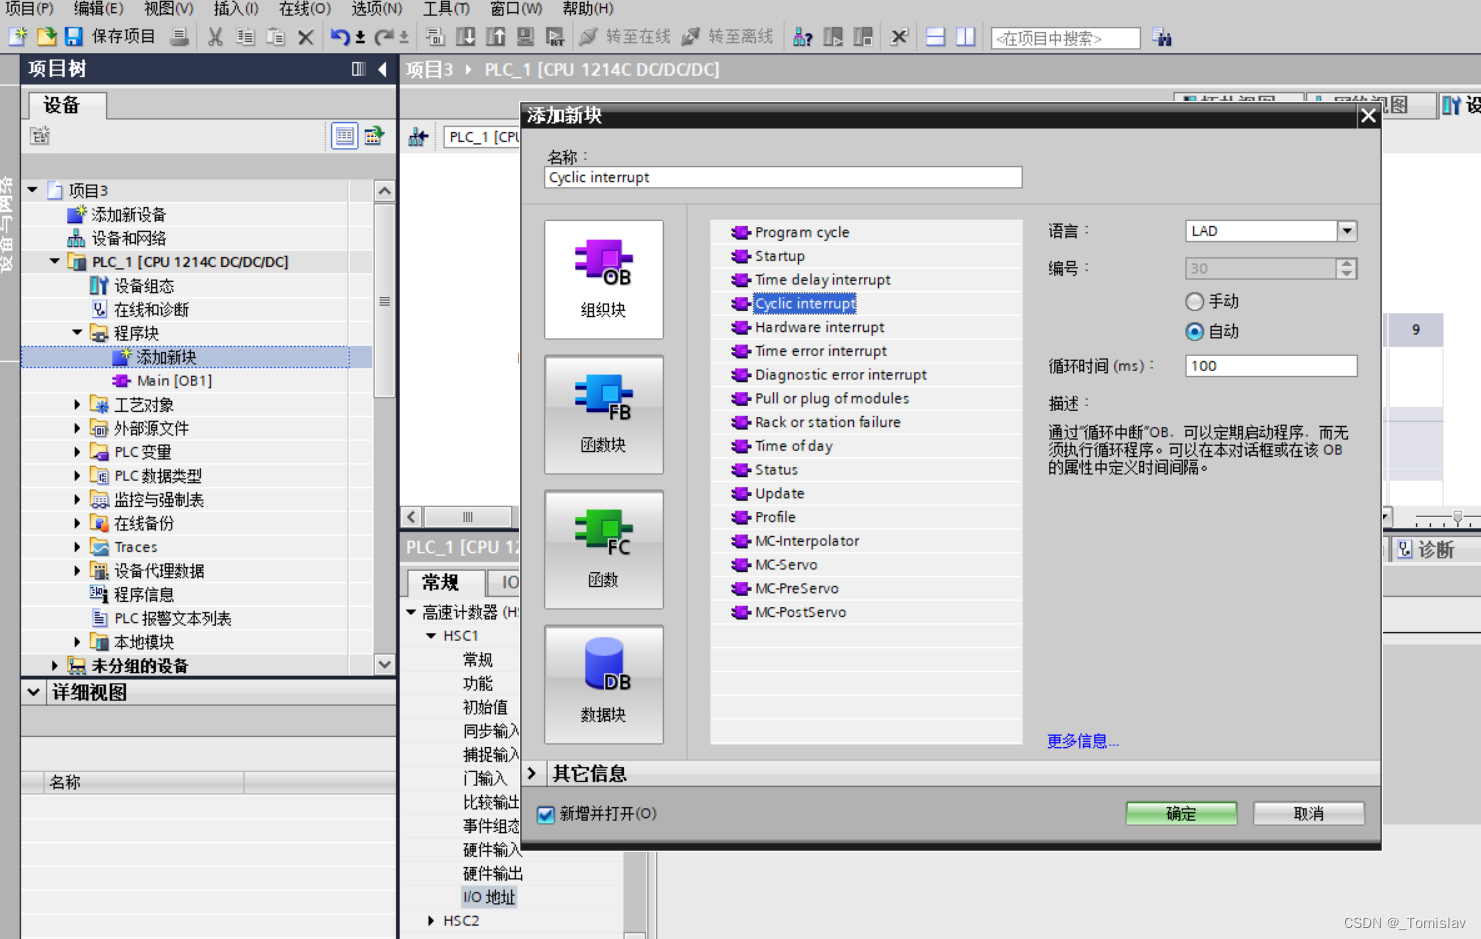Click the search in project binoculars icon
Viewport: 1481px width, 939px height.
(1161, 37)
